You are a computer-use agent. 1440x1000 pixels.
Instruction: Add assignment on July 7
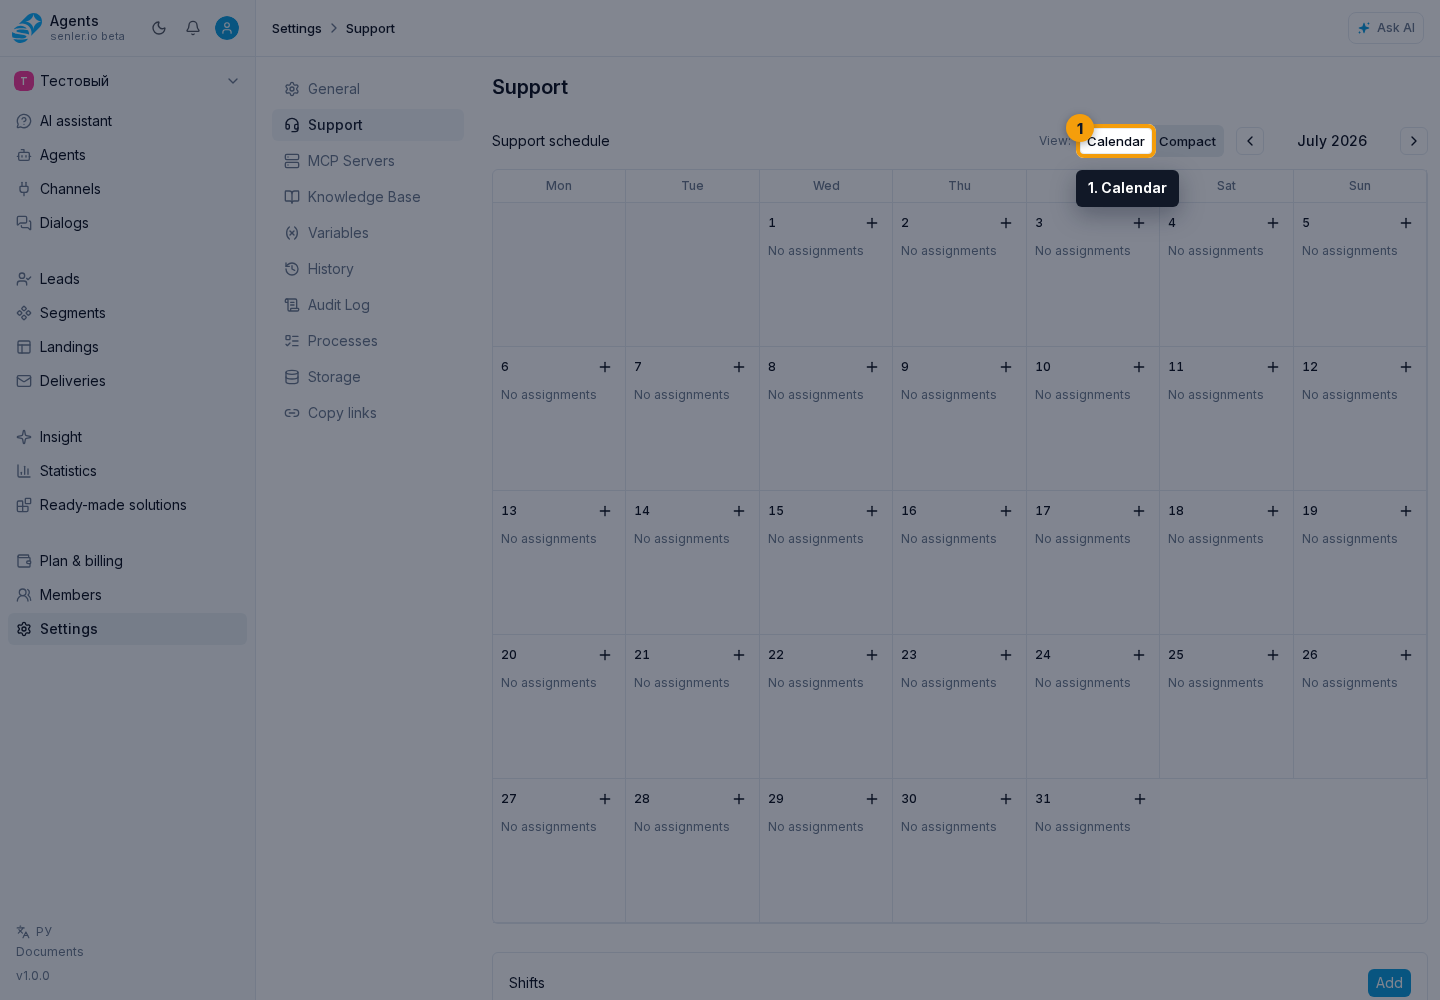click(x=739, y=367)
